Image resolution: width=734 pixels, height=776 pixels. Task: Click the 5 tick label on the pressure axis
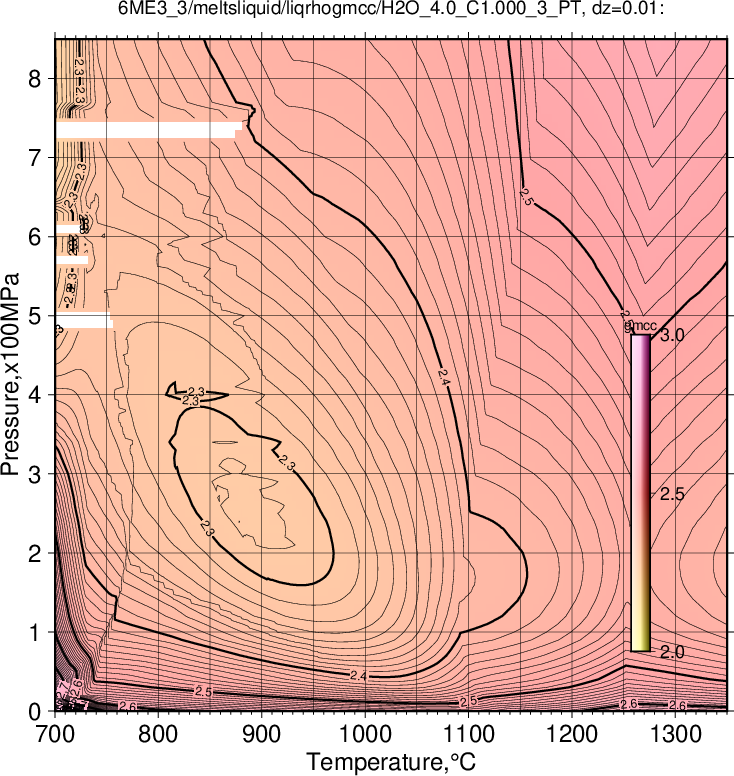point(35,316)
